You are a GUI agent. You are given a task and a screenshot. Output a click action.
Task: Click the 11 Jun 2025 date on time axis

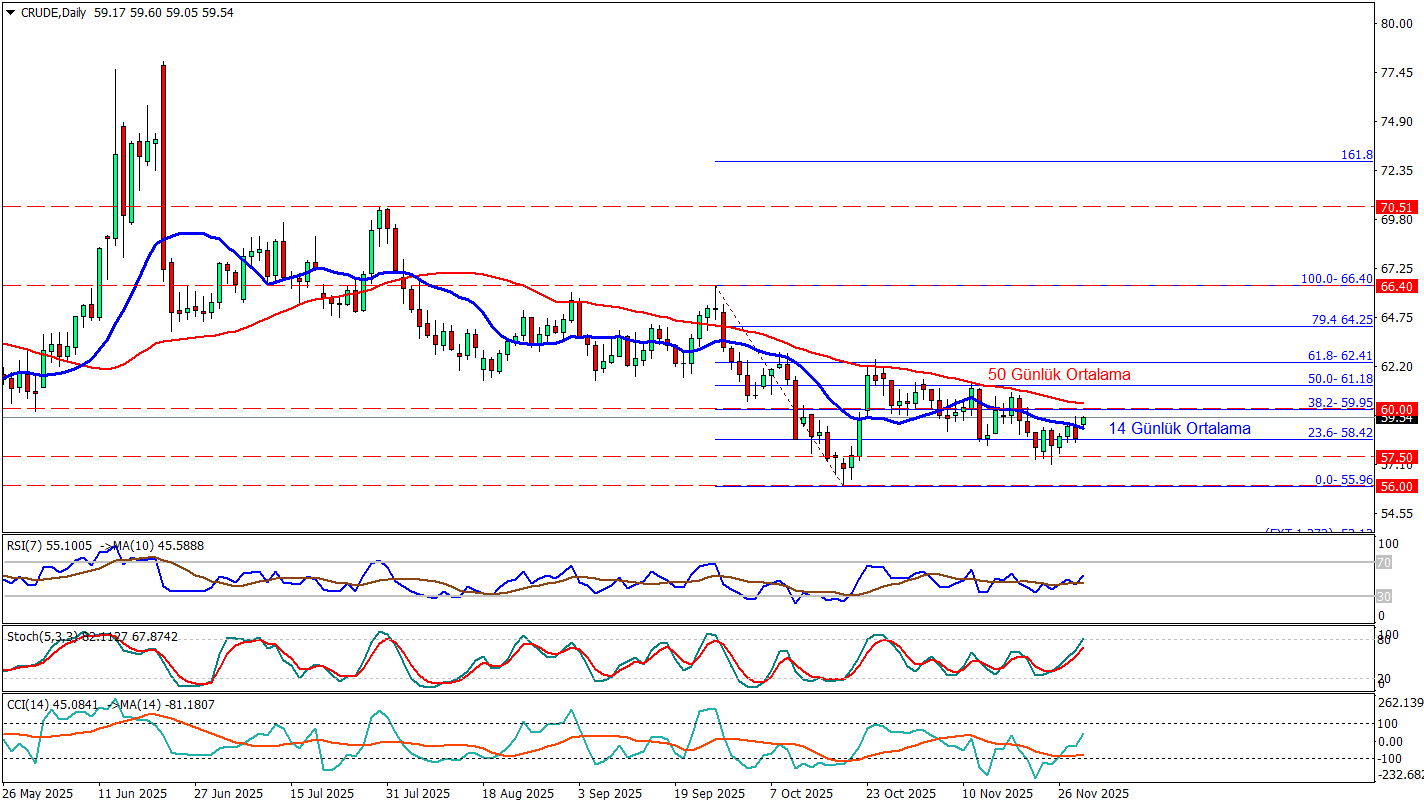click(132, 794)
